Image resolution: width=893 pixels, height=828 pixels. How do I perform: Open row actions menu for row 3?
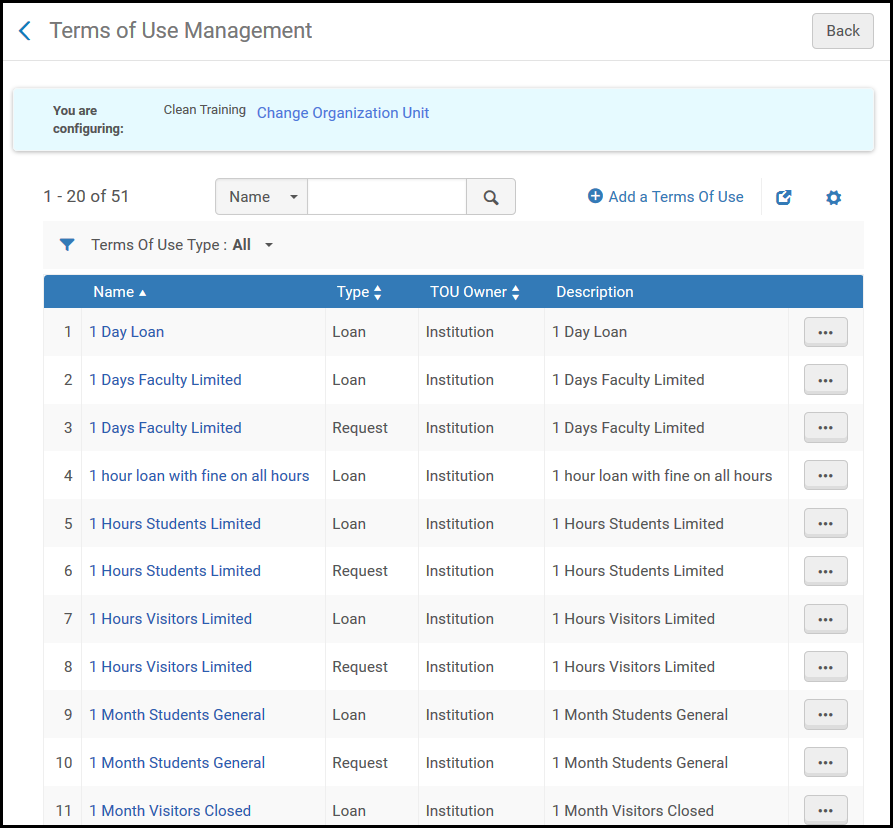pos(825,428)
